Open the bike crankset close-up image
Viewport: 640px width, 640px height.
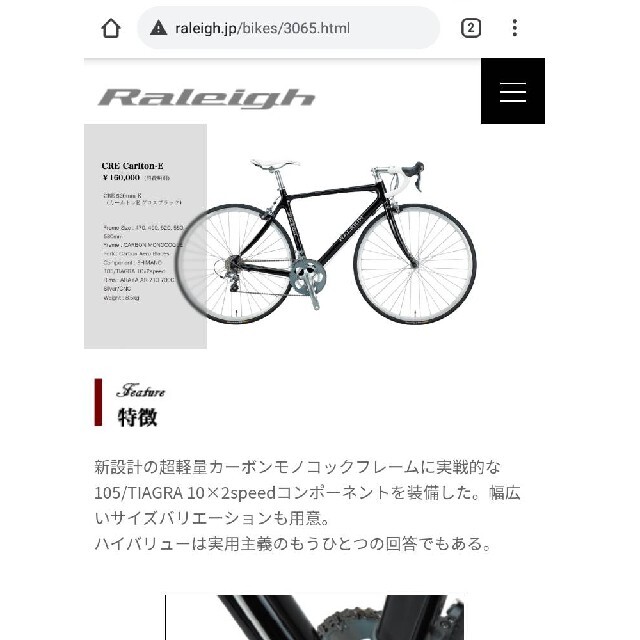314,617
